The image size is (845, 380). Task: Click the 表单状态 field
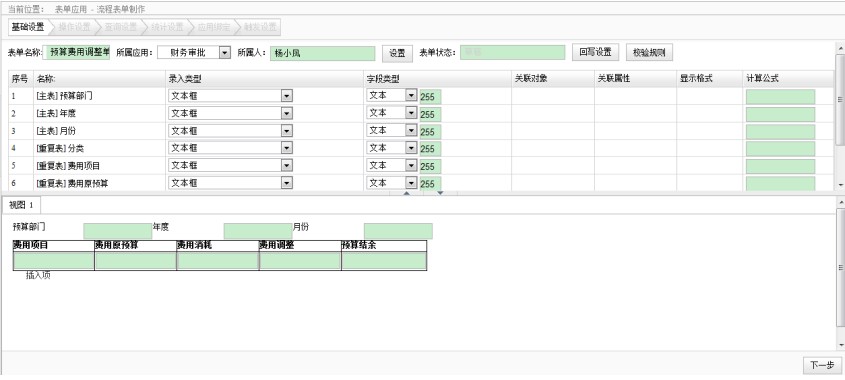click(x=512, y=52)
